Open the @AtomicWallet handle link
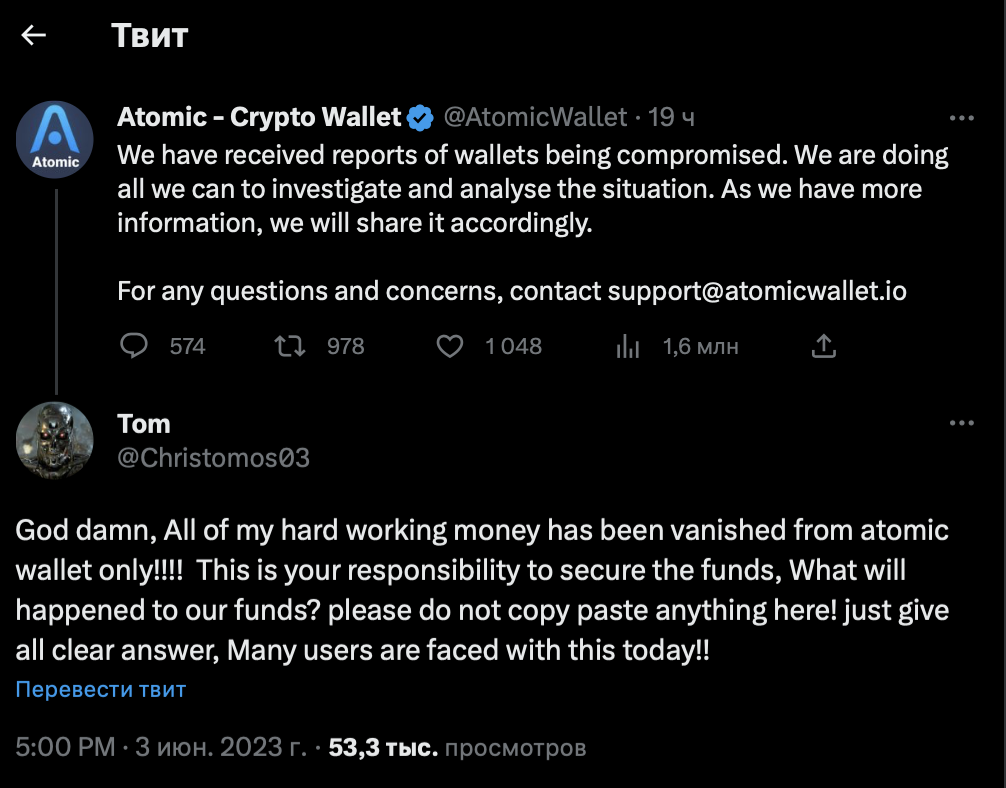Viewport: 1006px width, 788px height. tap(535, 118)
